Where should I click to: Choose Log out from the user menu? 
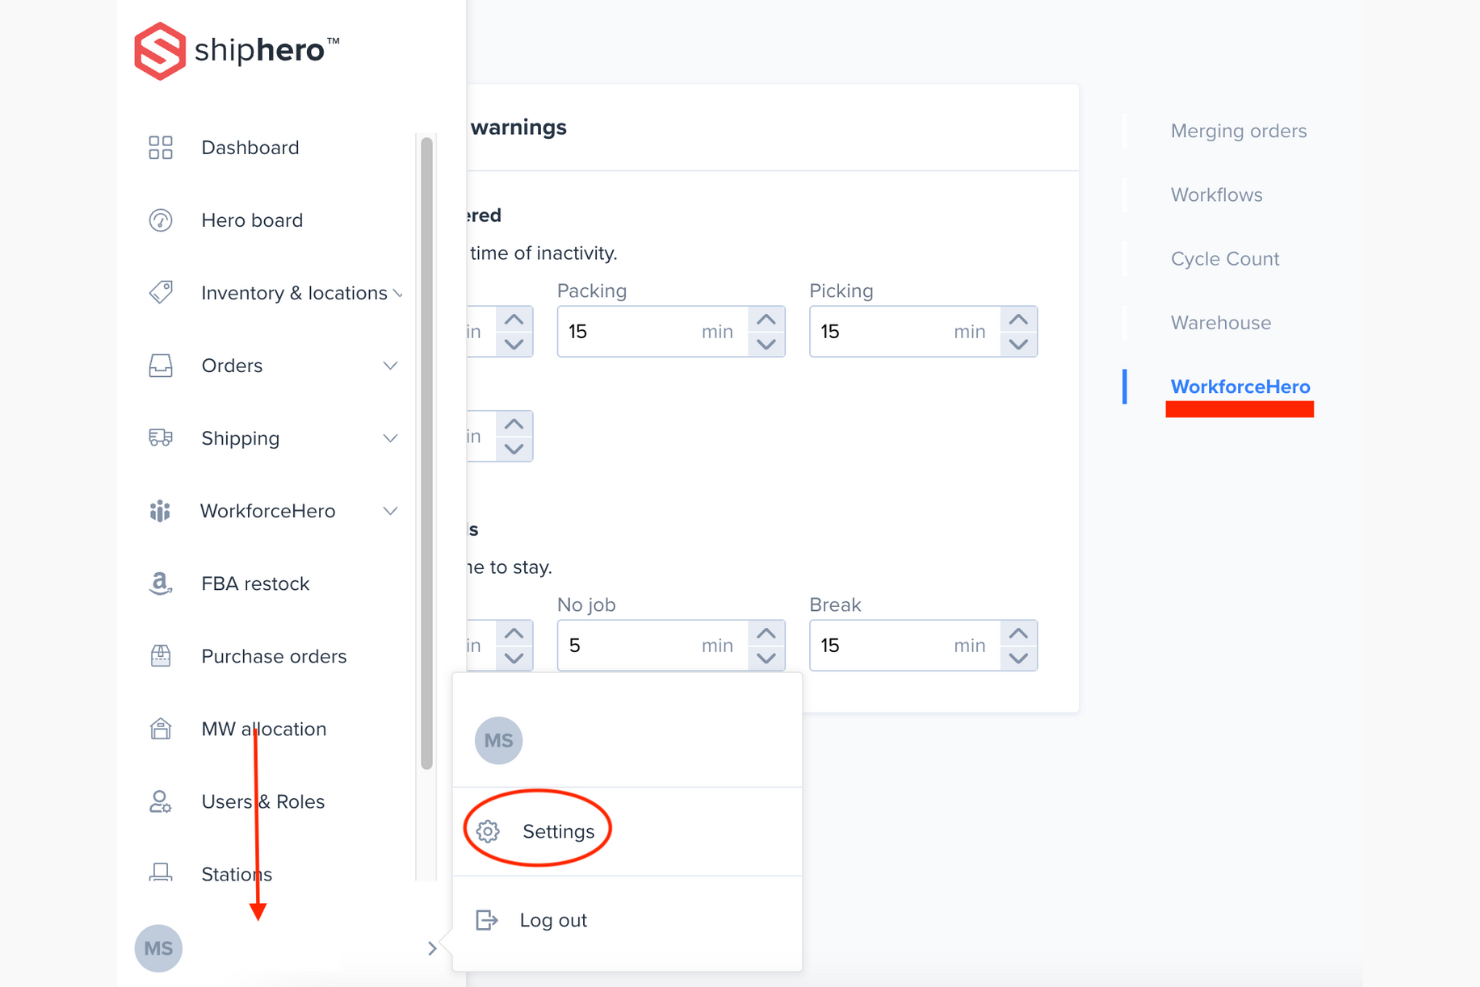point(553,920)
